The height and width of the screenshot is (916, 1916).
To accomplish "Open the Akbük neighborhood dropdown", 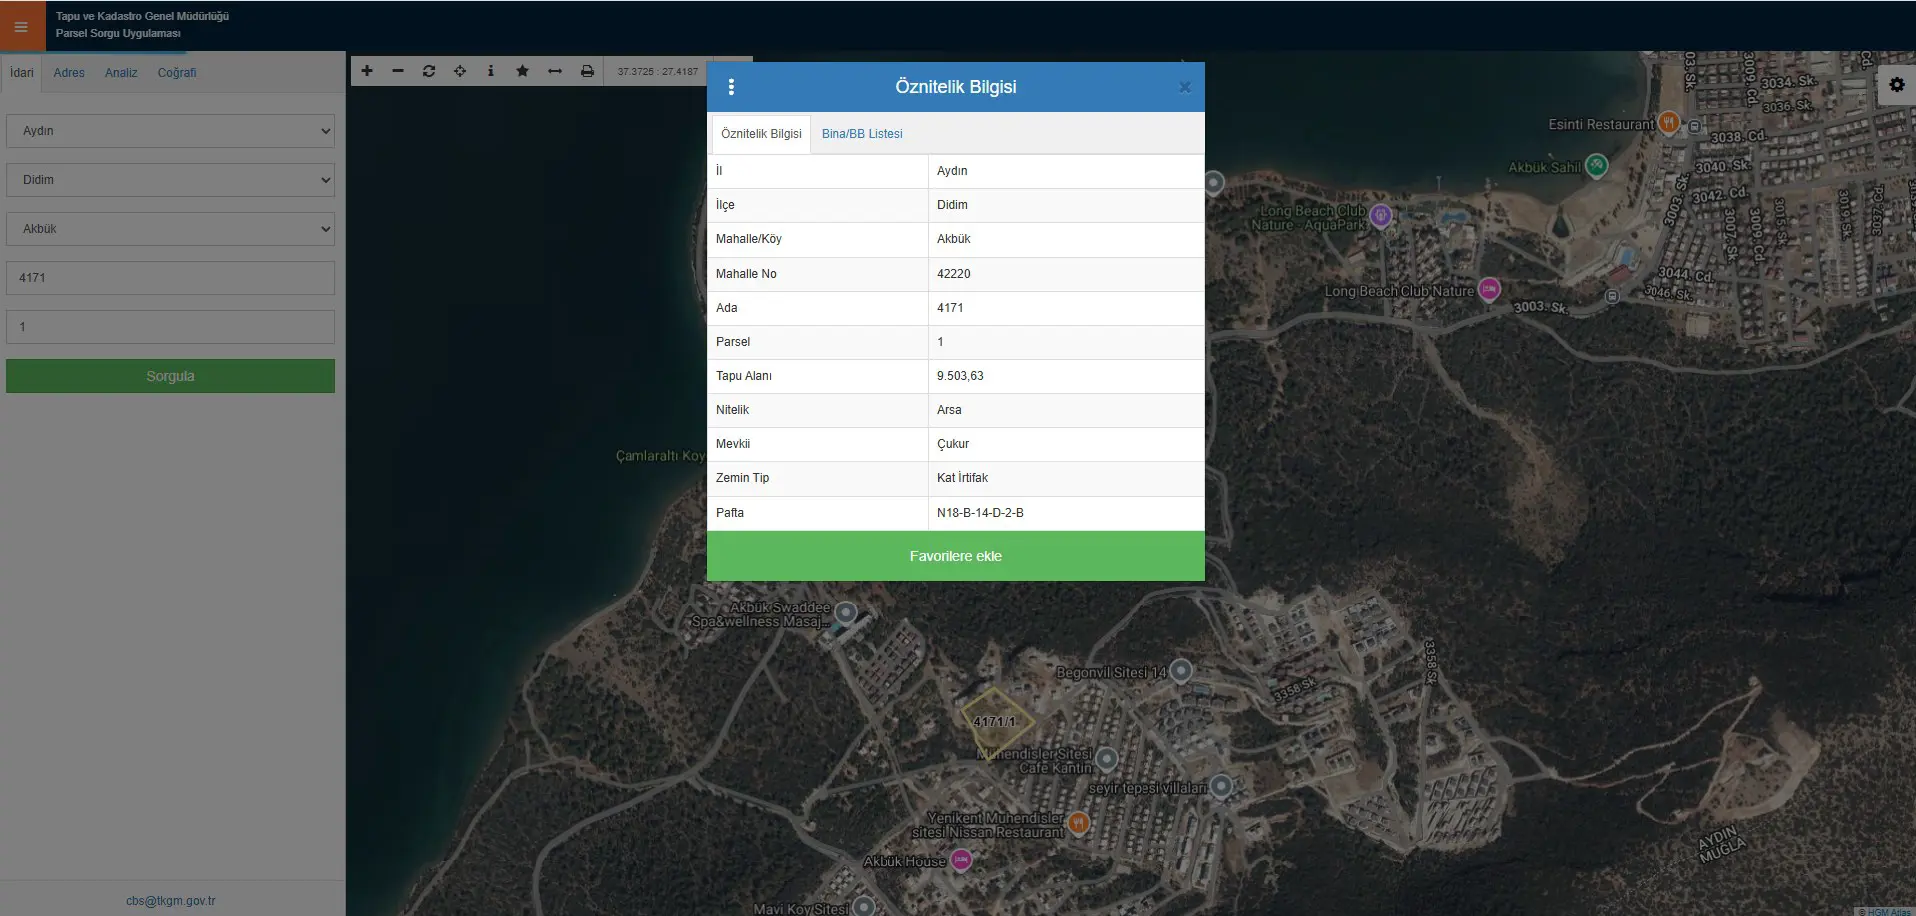I will pos(170,229).
